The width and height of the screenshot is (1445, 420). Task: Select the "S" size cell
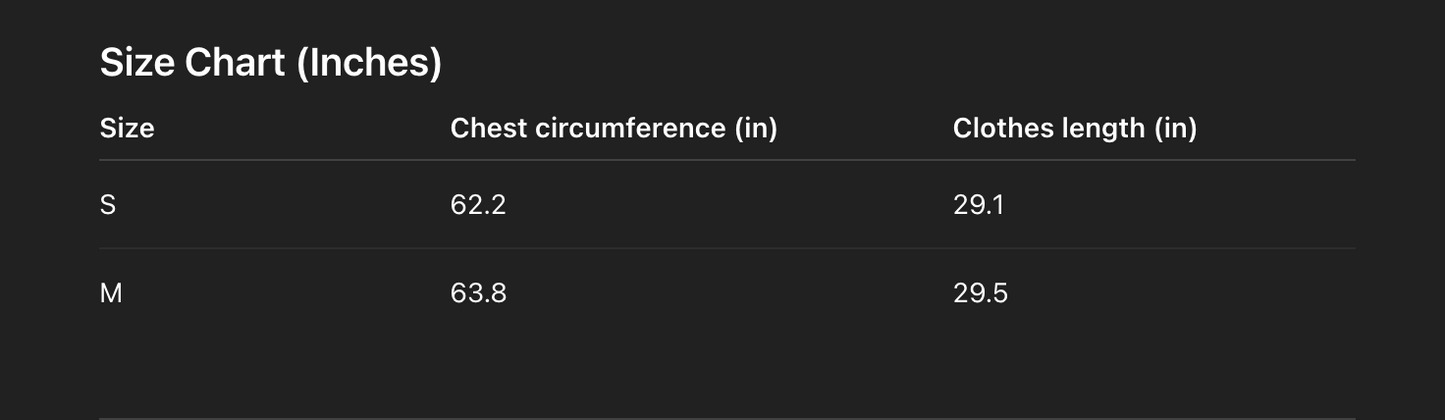[108, 205]
